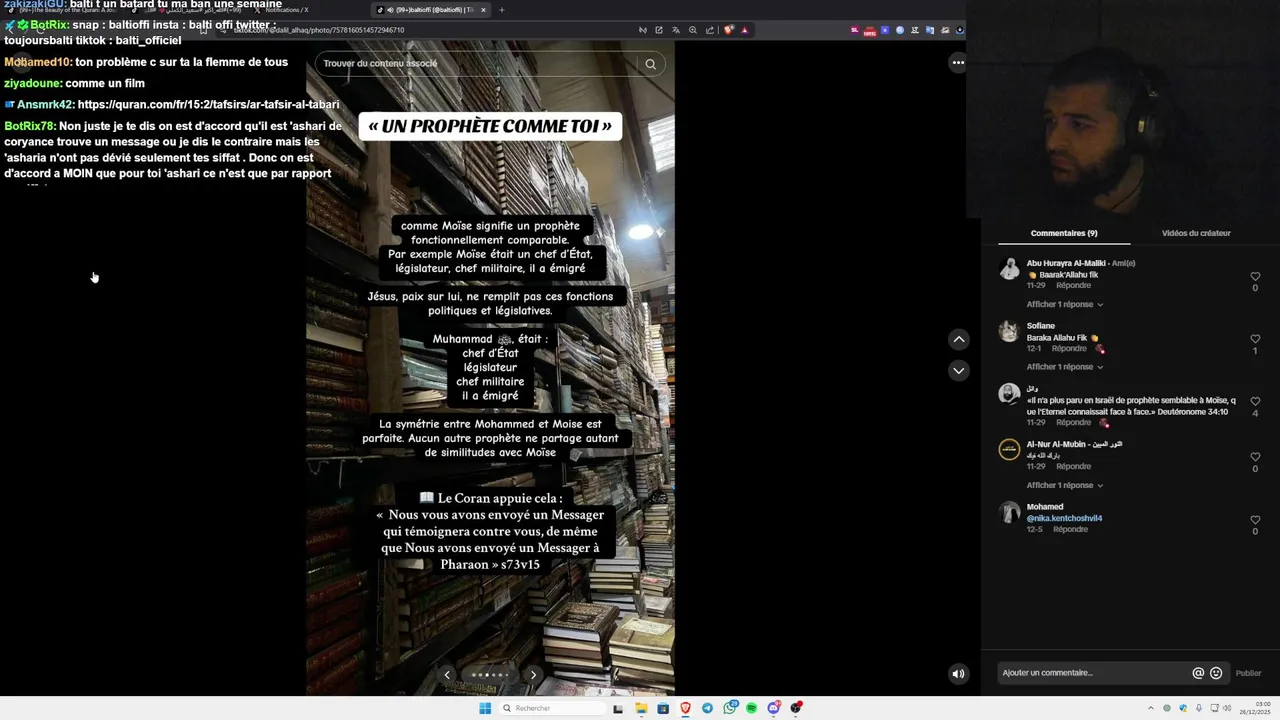The height and width of the screenshot is (720, 1280).
Task: Click the browser address bar URL
Action: pyautogui.click(x=320, y=30)
